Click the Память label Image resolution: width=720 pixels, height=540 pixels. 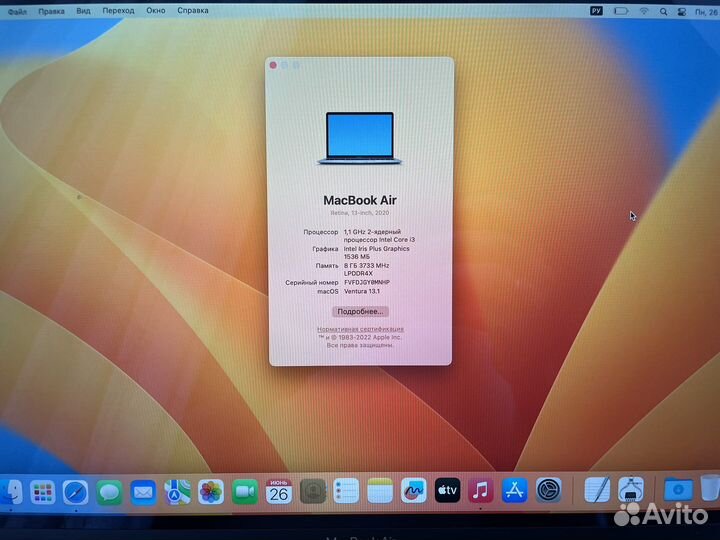pyautogui.click(x=327, y=265)
